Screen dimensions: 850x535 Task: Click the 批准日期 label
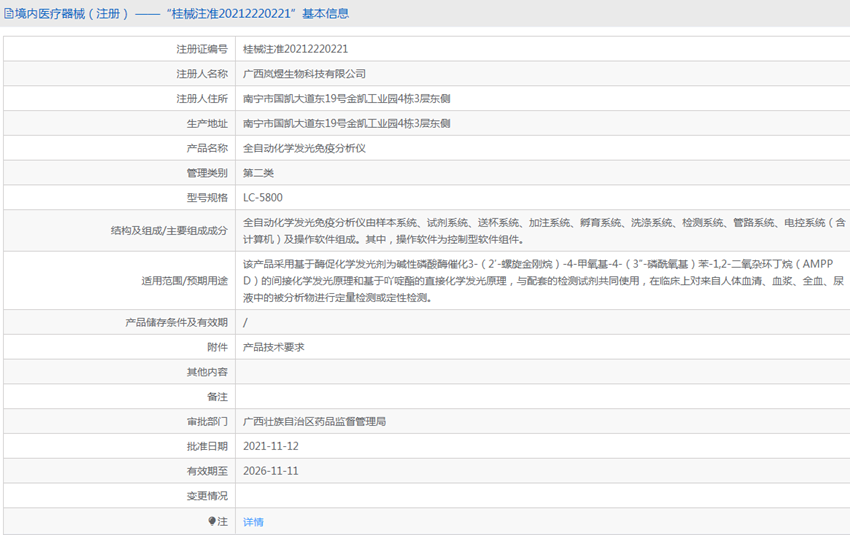tap(207, 446)
